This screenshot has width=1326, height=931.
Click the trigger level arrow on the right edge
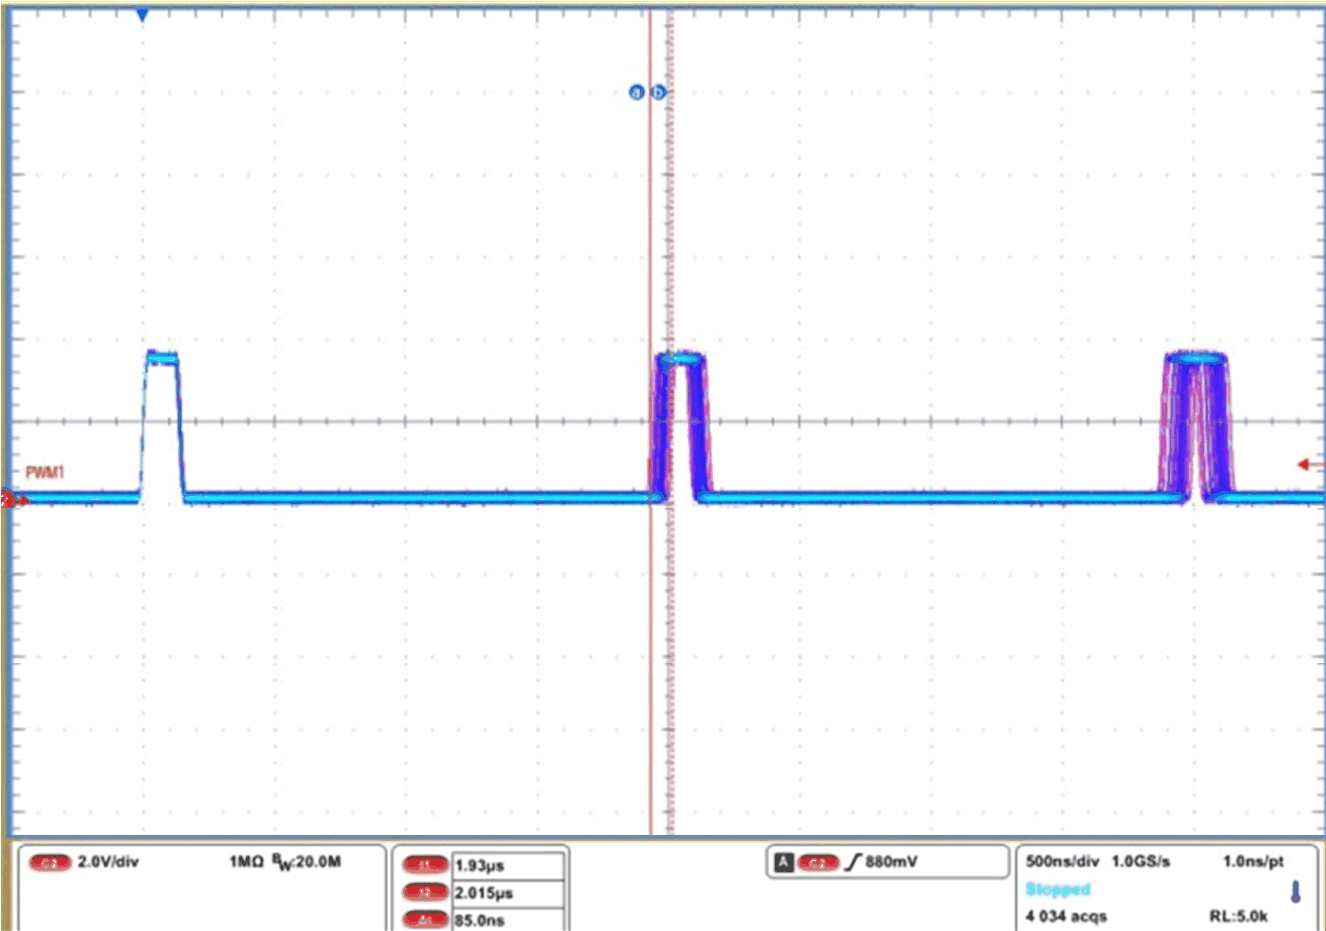click(1306, 463)
